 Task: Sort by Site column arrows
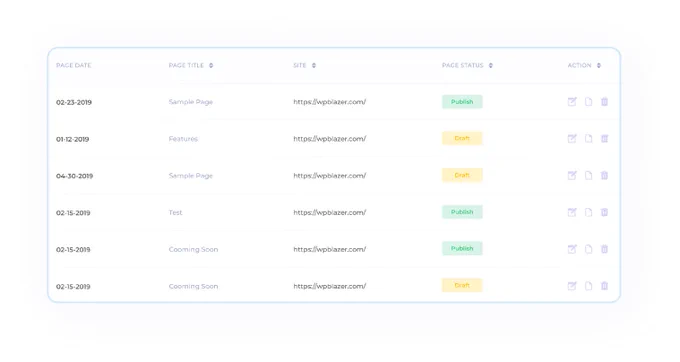[x=314, y=65]
